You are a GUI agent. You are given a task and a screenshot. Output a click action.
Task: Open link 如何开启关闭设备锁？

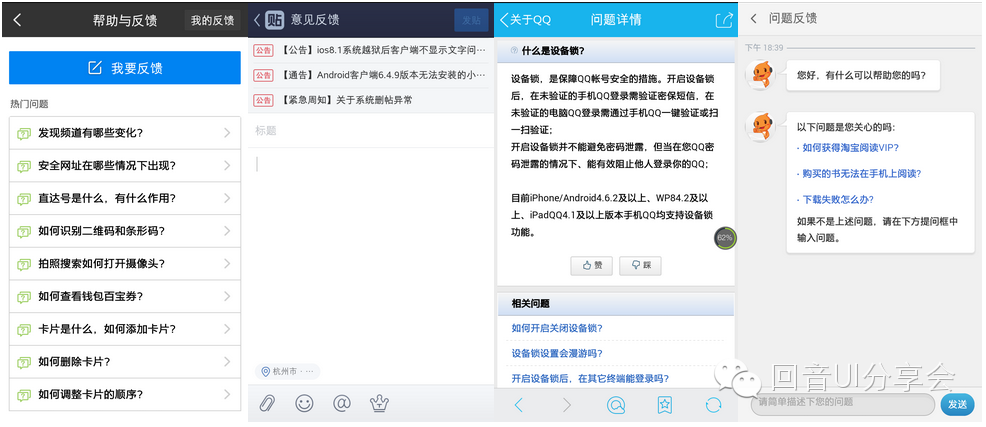[x=557, y=328]
